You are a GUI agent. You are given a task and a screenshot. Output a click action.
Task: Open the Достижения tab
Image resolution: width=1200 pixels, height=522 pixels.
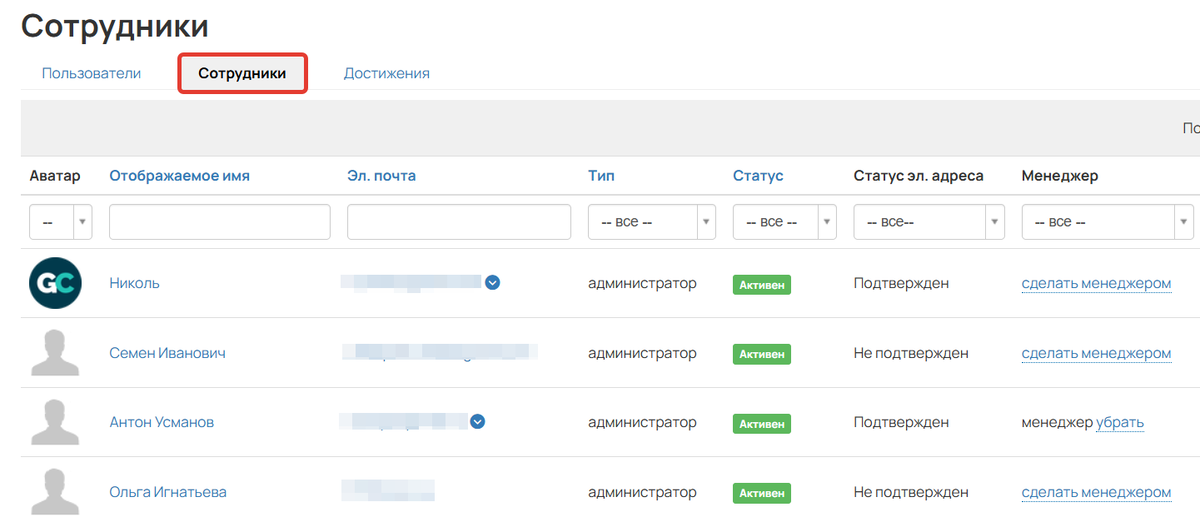[x=386, y=73]
